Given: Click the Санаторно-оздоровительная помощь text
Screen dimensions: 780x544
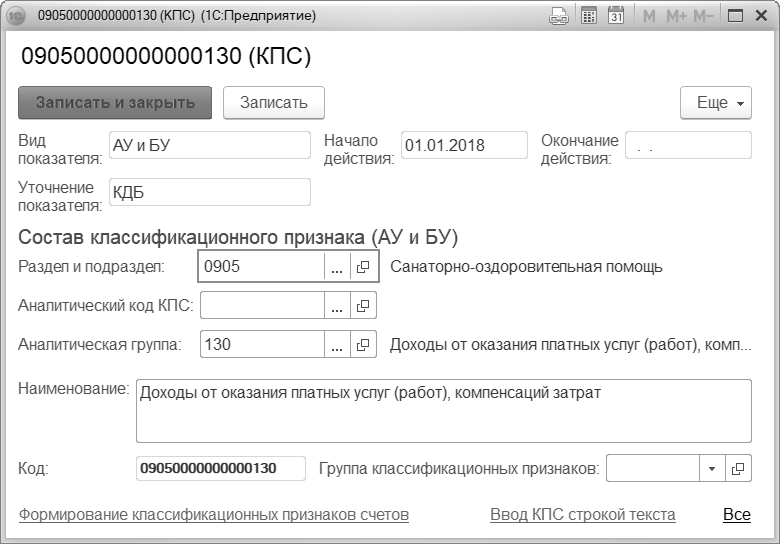Looking at the screenshot, I should click(526, 267).
